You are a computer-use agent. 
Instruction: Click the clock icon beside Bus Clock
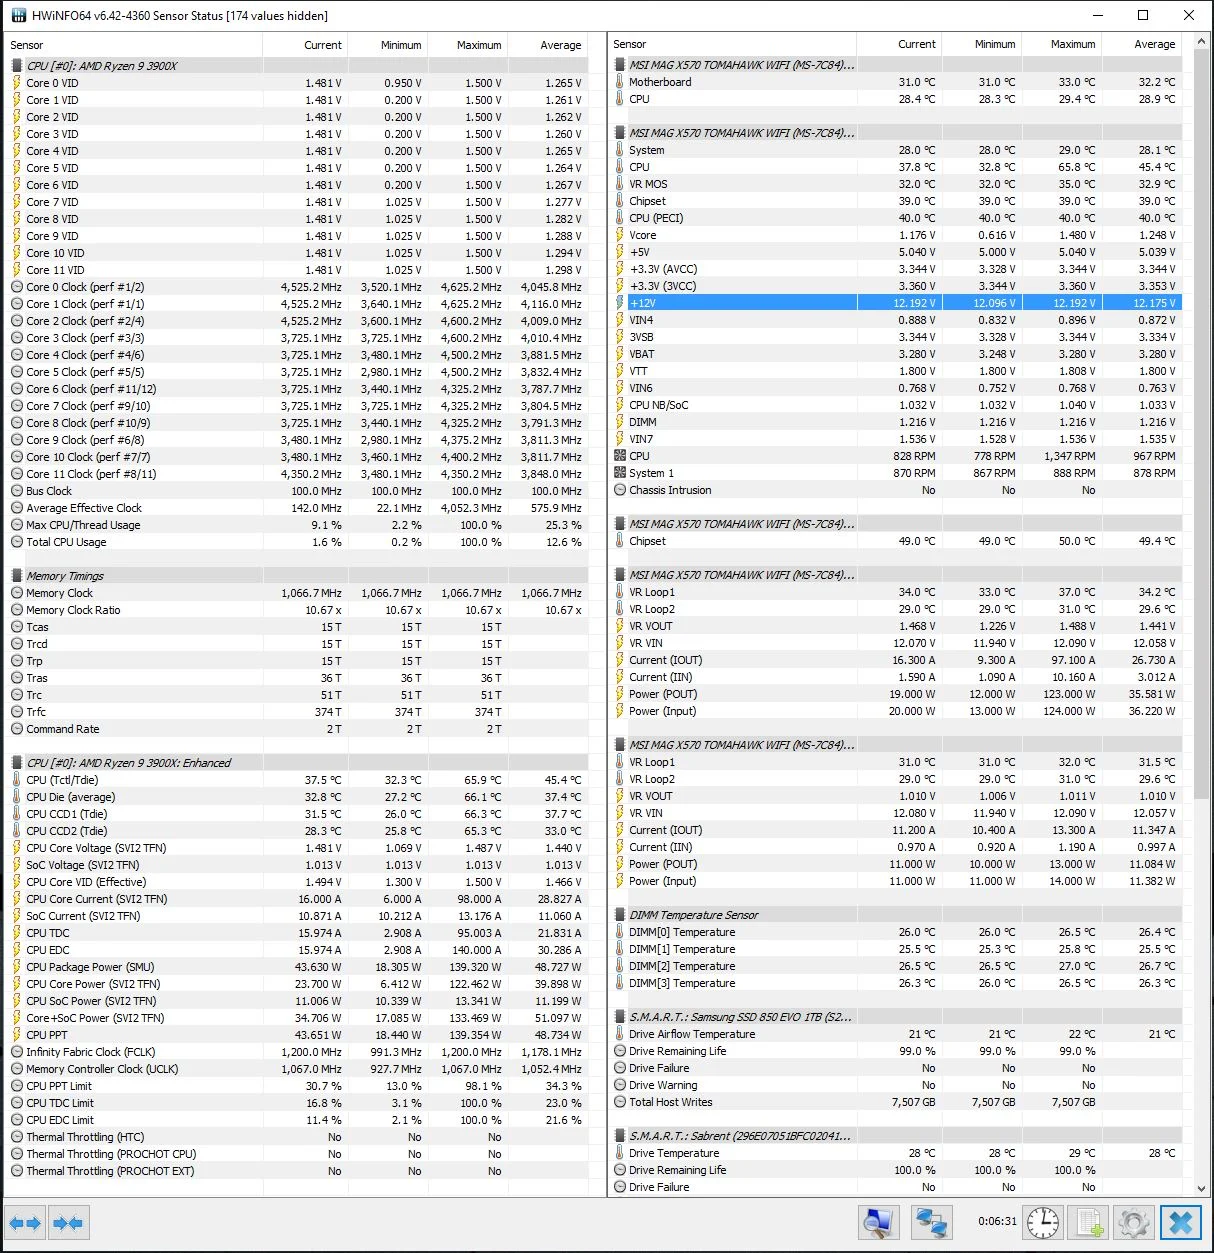coord(17,491)
